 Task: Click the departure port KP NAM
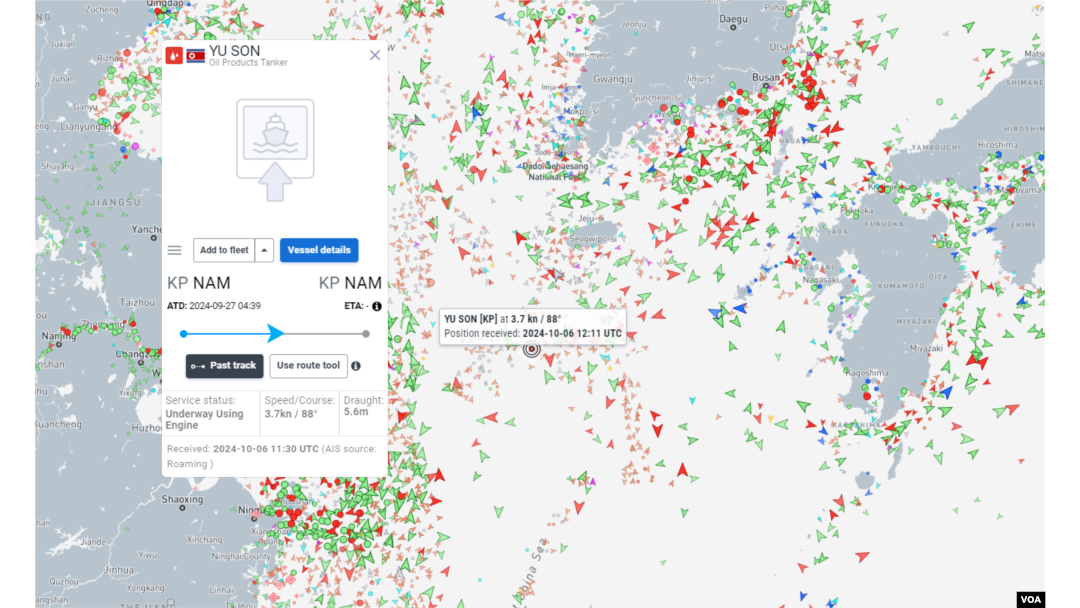[x=199, y=283]
